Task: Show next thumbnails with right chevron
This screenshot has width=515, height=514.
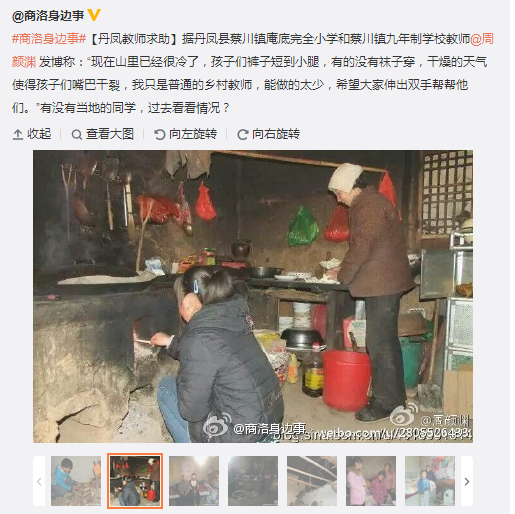Action: point(467,481)
